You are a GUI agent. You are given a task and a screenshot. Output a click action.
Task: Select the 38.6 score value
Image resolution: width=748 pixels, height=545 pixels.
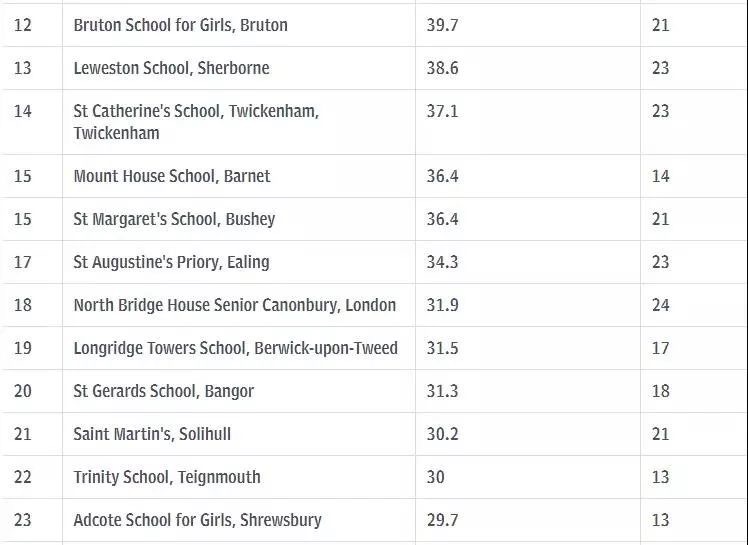click(442, 68)
